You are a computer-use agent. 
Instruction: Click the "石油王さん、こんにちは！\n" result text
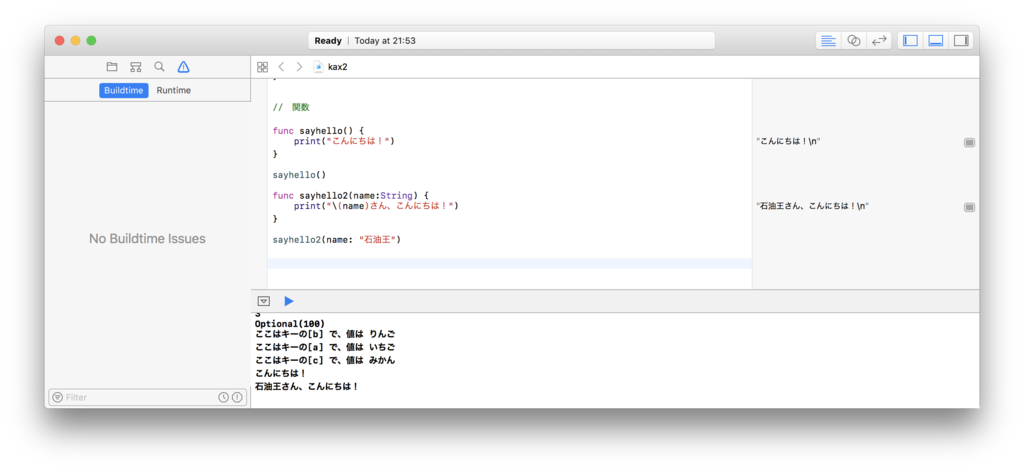(813, 206)
